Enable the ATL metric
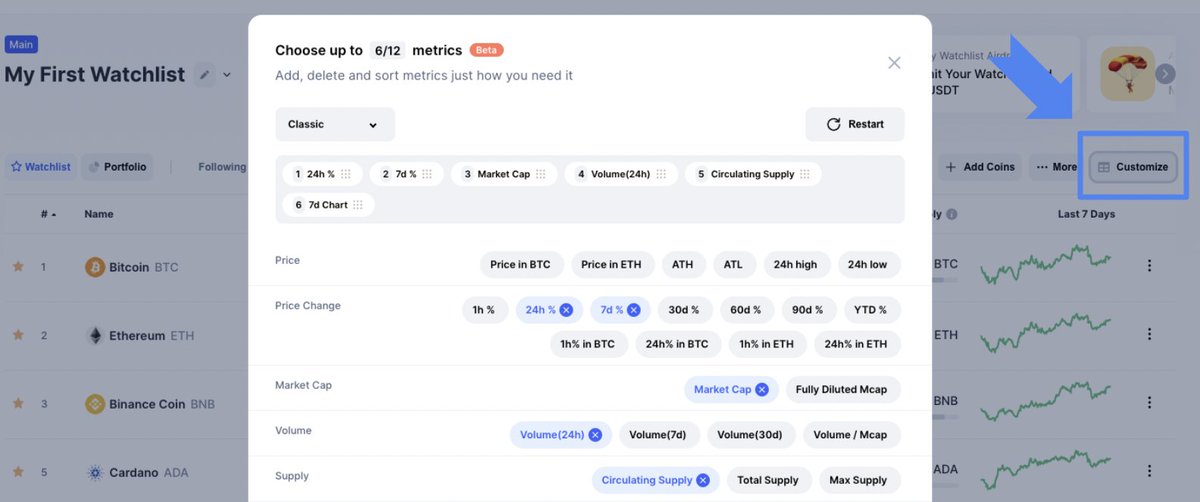 [x=733, y=265]
